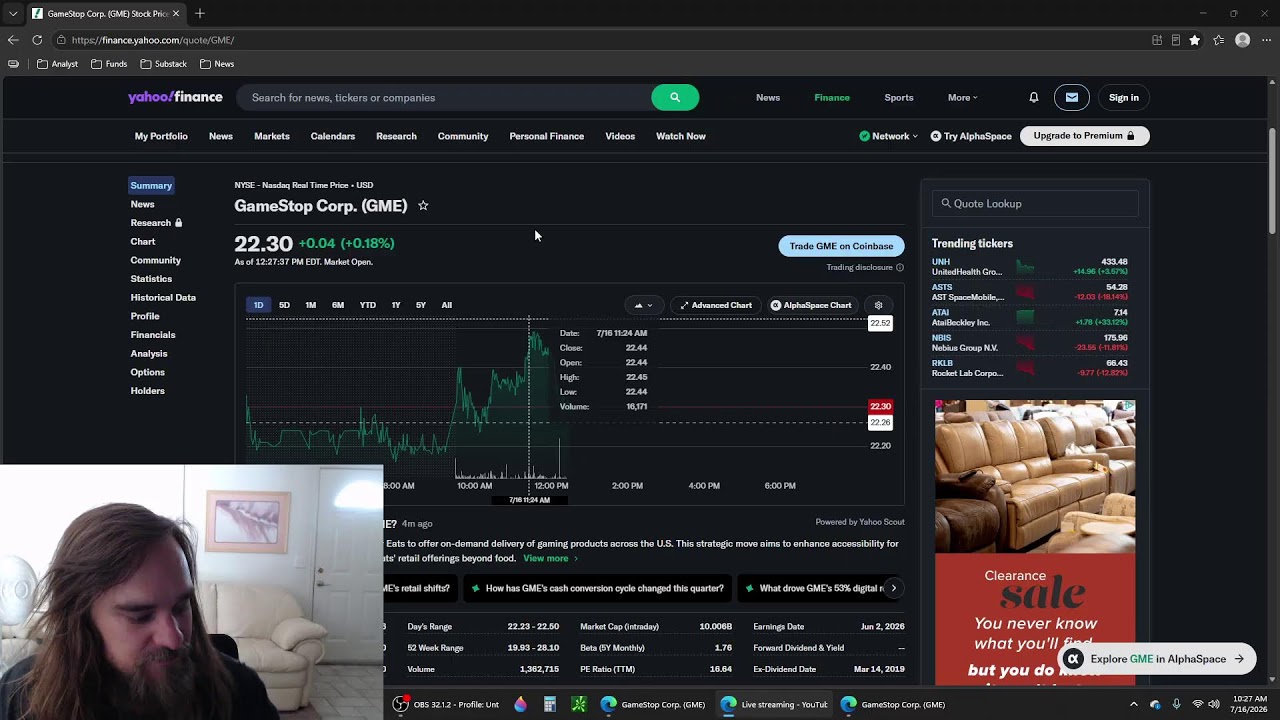This screenshot has height=720, width=1280.
Task: Open Advanced Chart
Action: click(716, 305)
